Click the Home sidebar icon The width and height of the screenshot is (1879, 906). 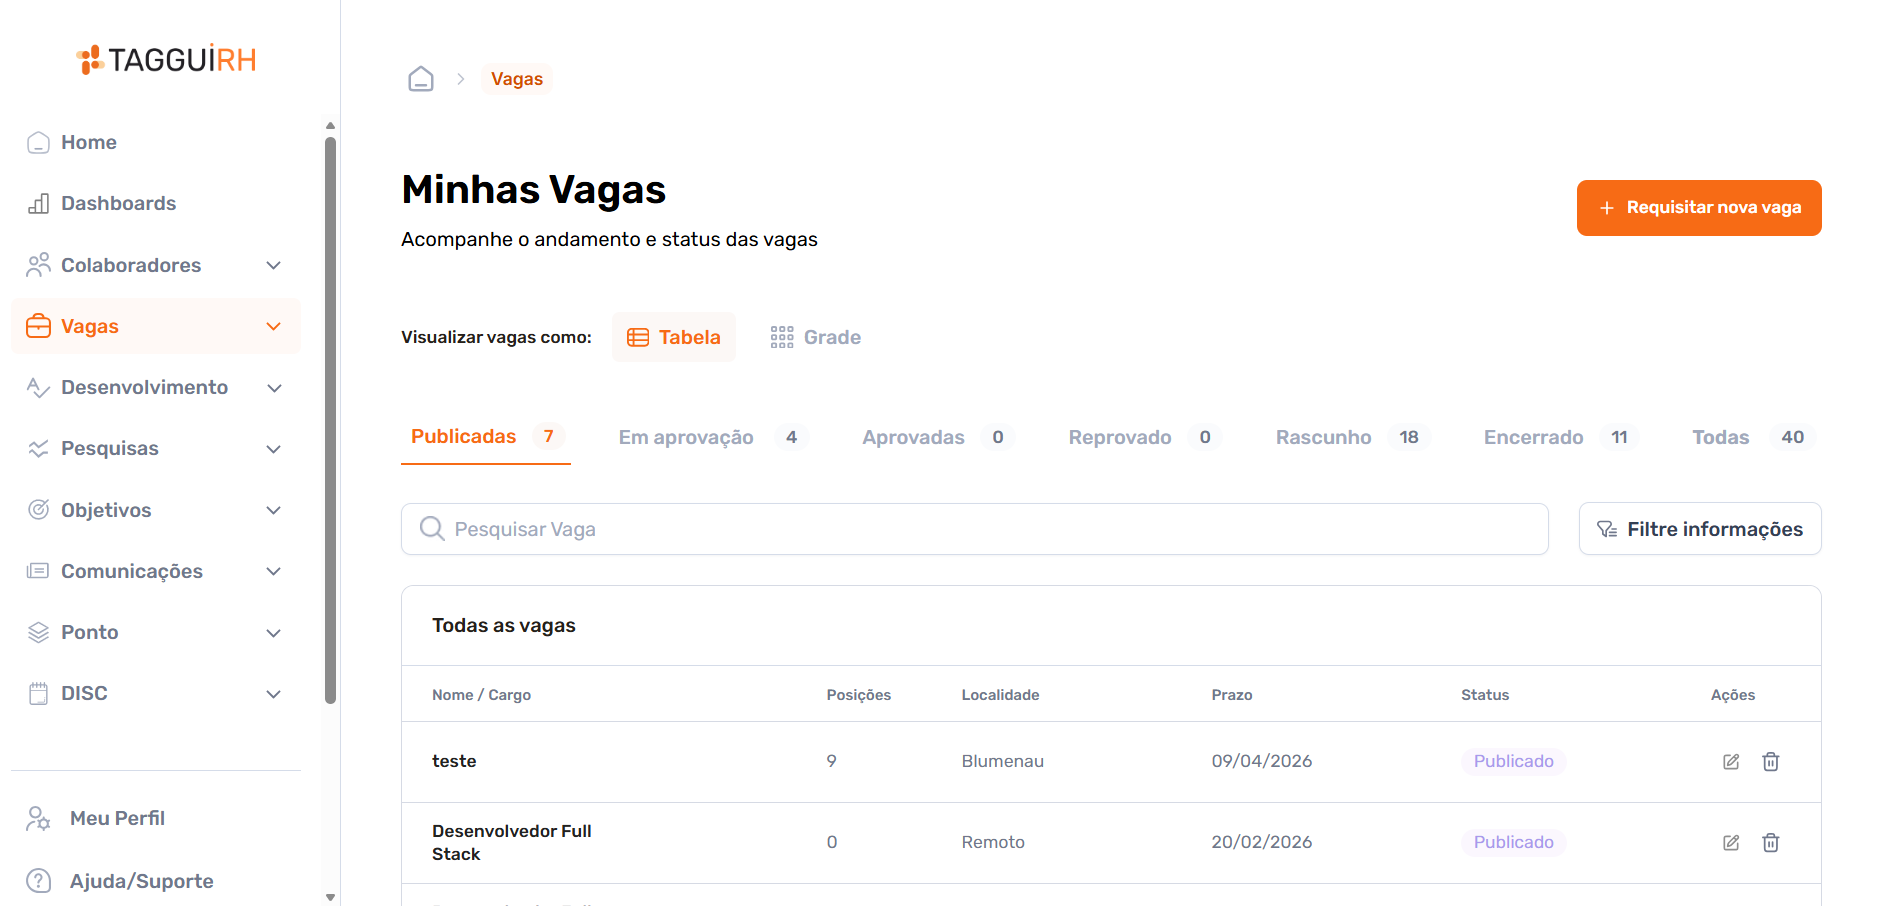38,142
